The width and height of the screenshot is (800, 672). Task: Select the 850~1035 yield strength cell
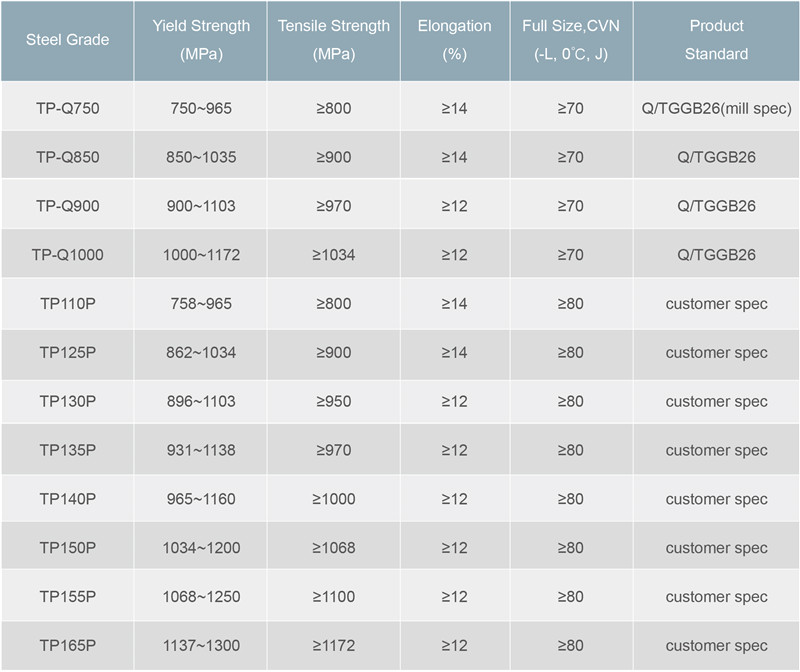(201, 157)
